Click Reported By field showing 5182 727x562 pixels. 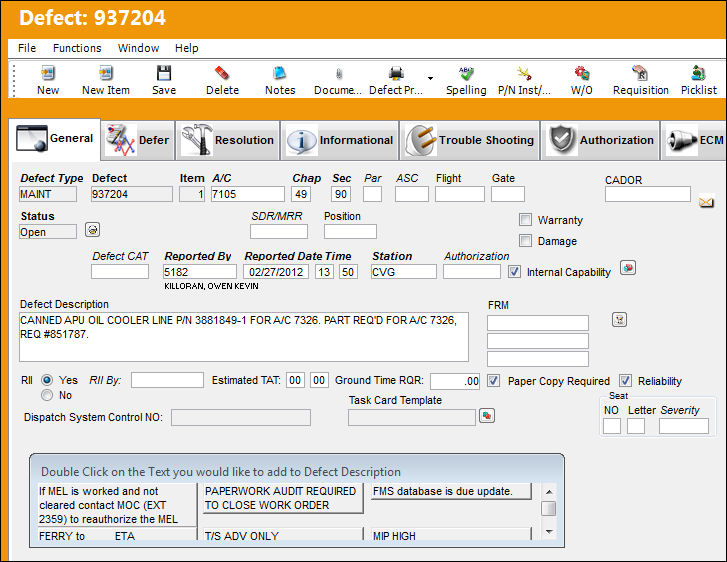pos(199,271)
